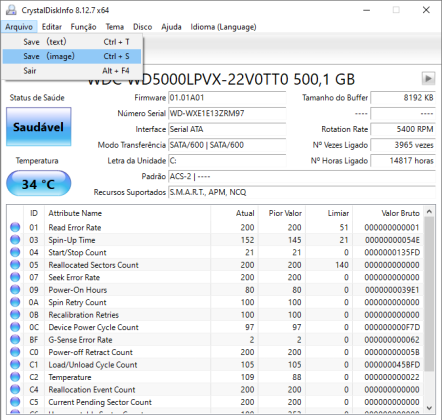Click status orb for Read Error Rate
Image resolution: width=442 pixels, height=420 pixels.
coord(15,227)
